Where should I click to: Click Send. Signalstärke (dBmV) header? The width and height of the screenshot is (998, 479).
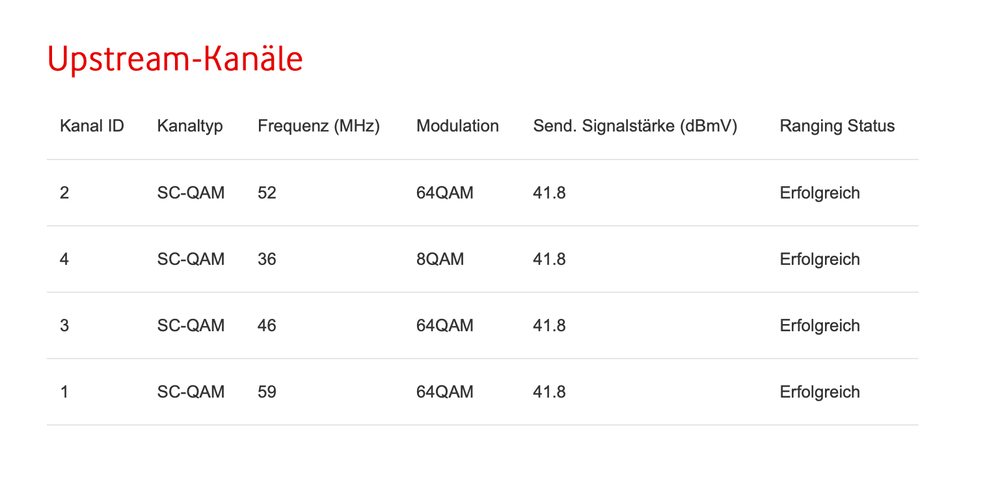635,126
